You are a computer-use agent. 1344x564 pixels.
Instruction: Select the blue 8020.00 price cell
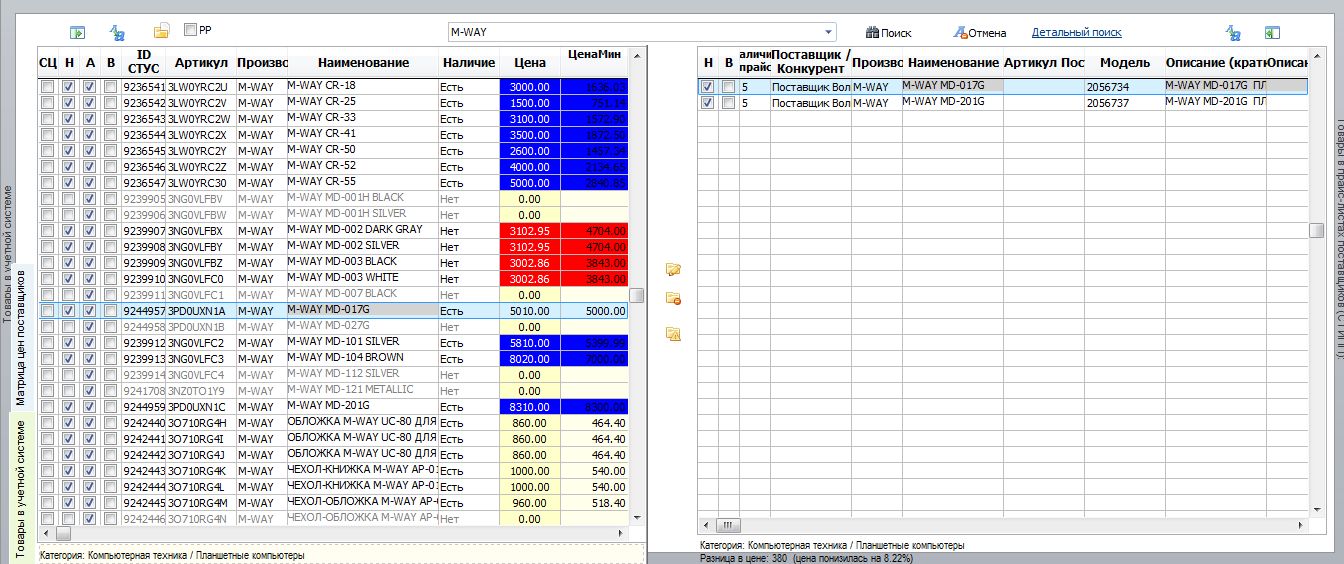529,359
